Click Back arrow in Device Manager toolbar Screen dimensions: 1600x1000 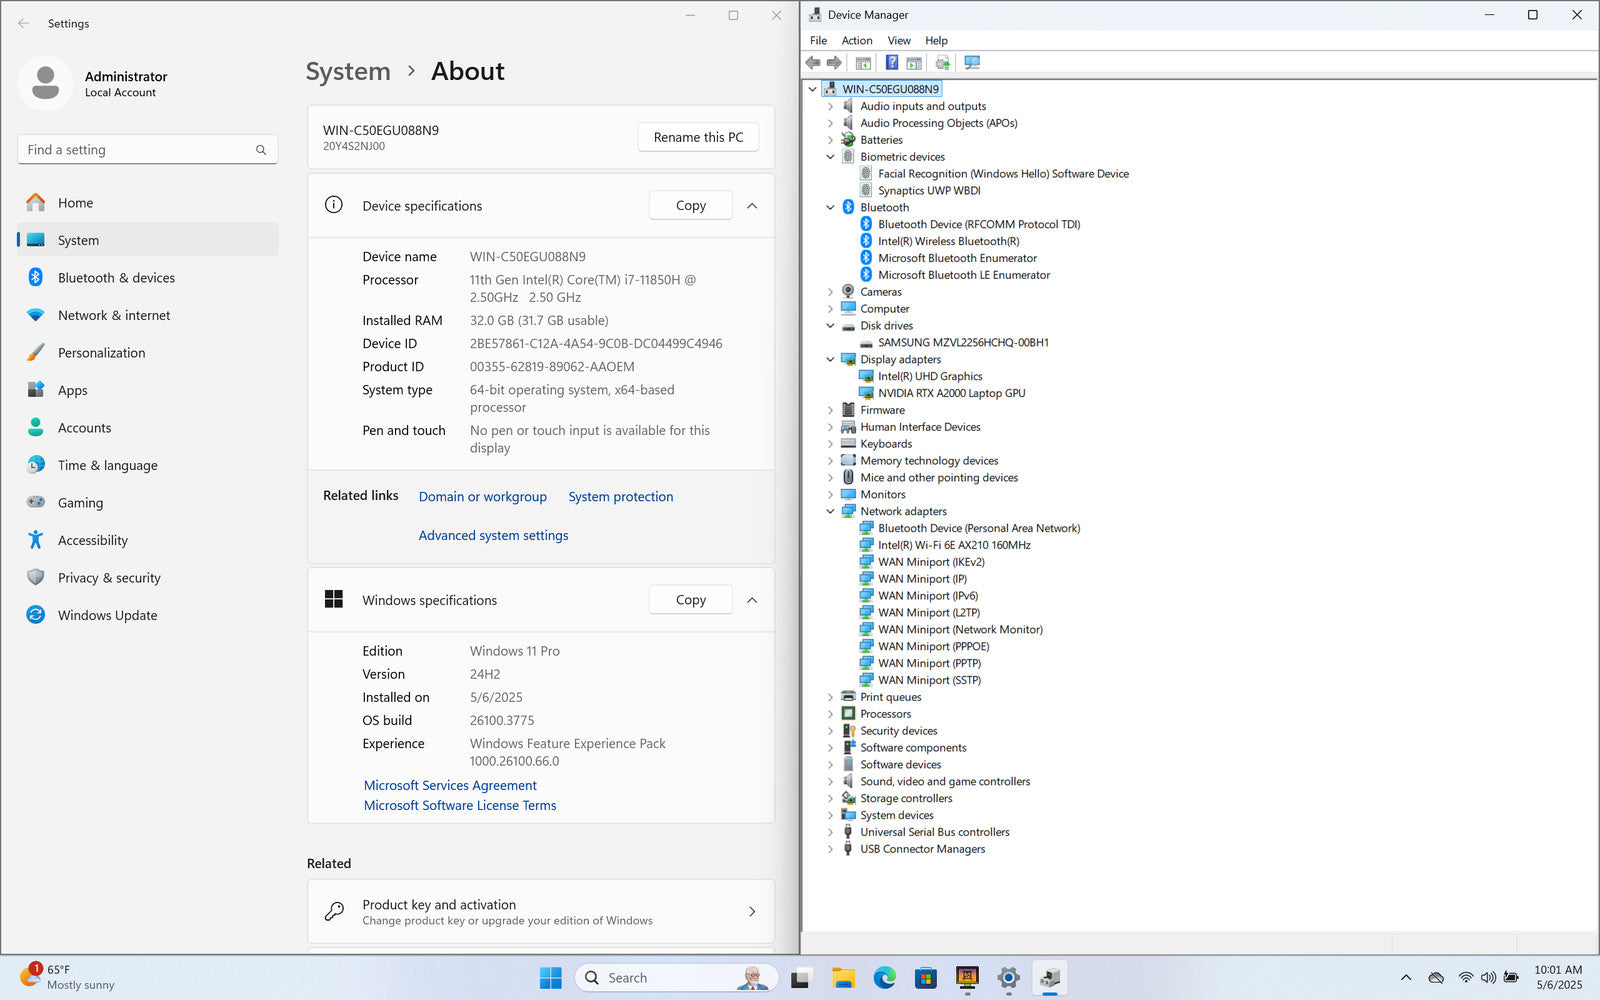pyautogui.click(x=813, y=63)
